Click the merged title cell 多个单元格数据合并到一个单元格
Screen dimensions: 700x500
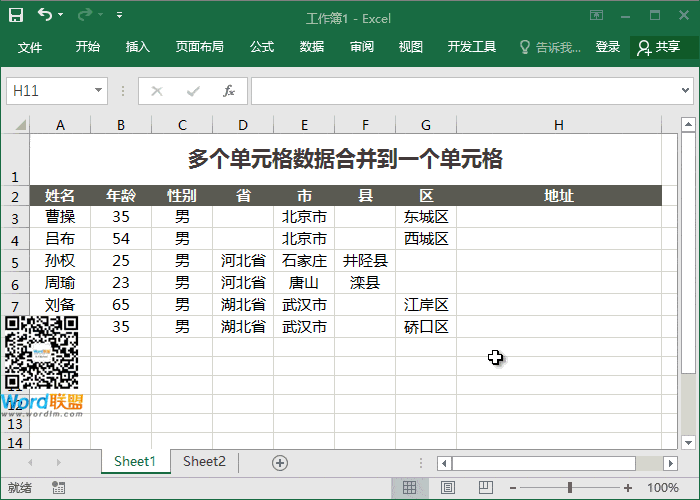click(x=346, y=159)
